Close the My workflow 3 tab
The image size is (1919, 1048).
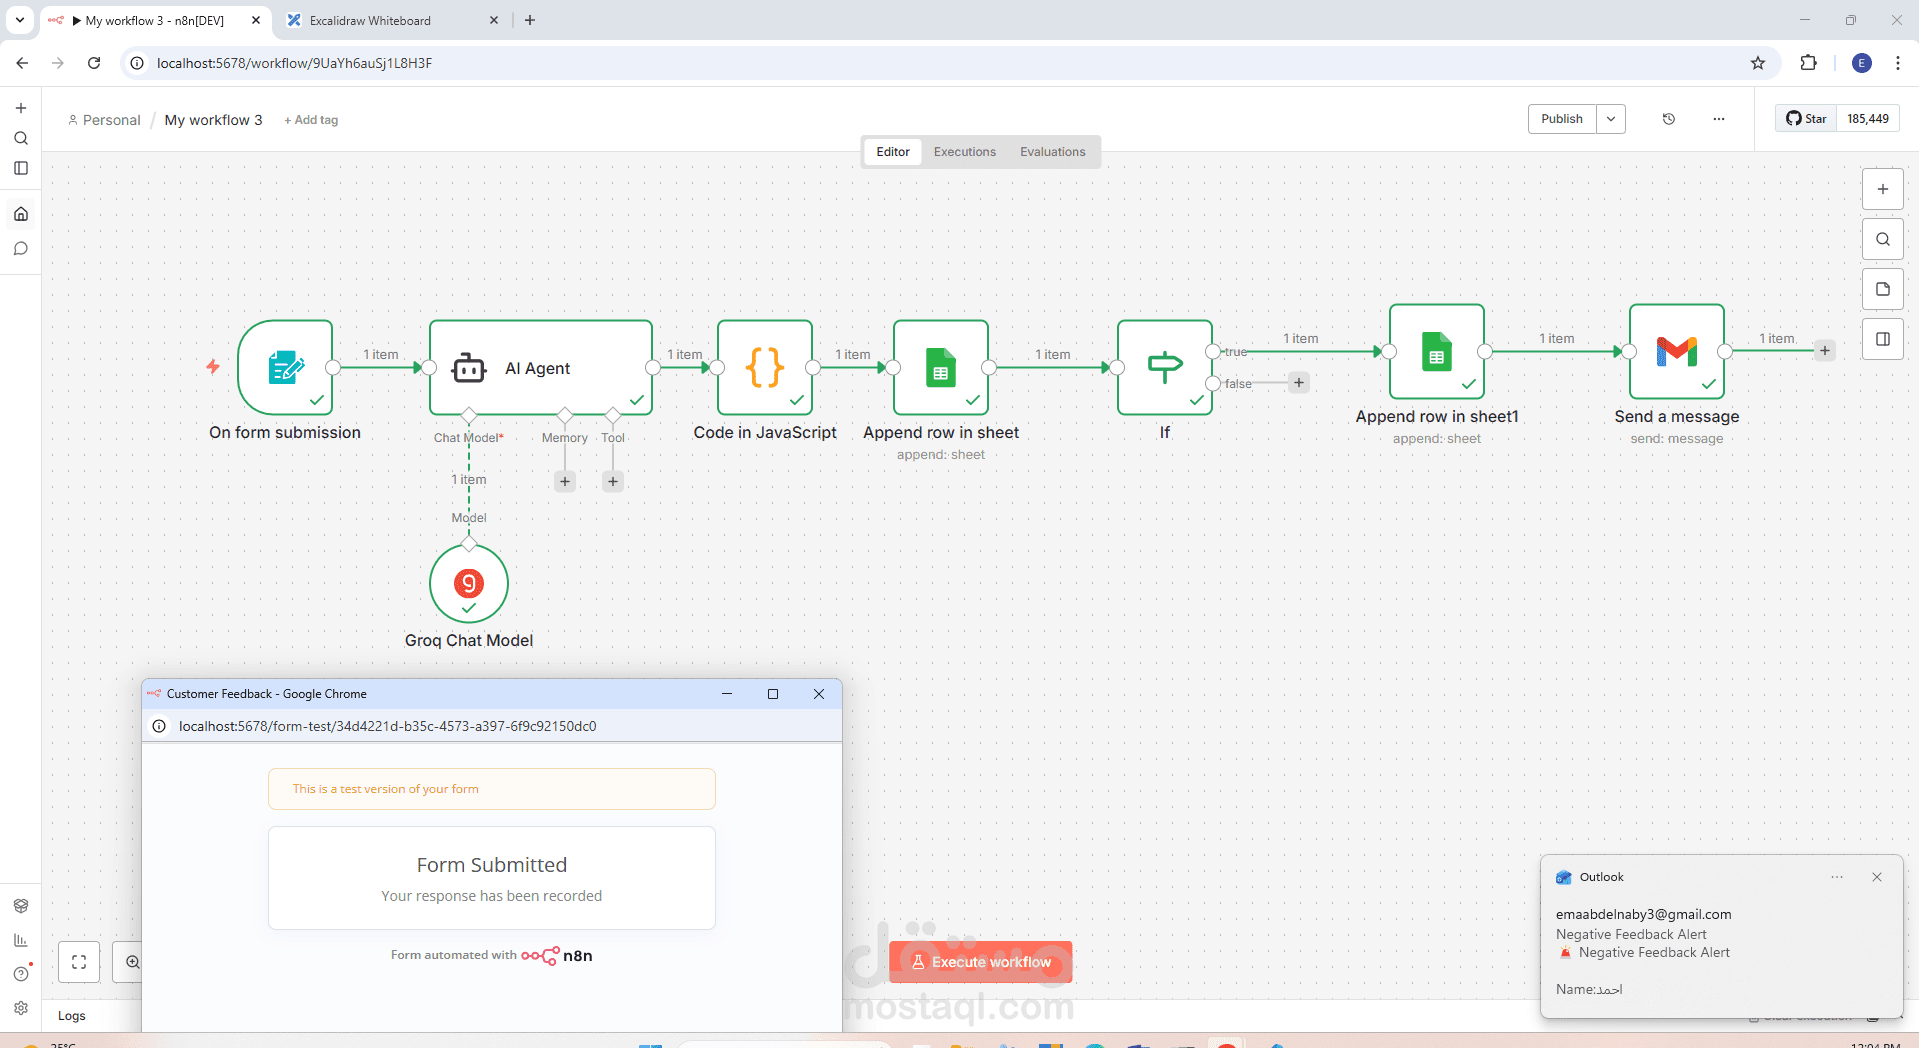pos(256,20)
